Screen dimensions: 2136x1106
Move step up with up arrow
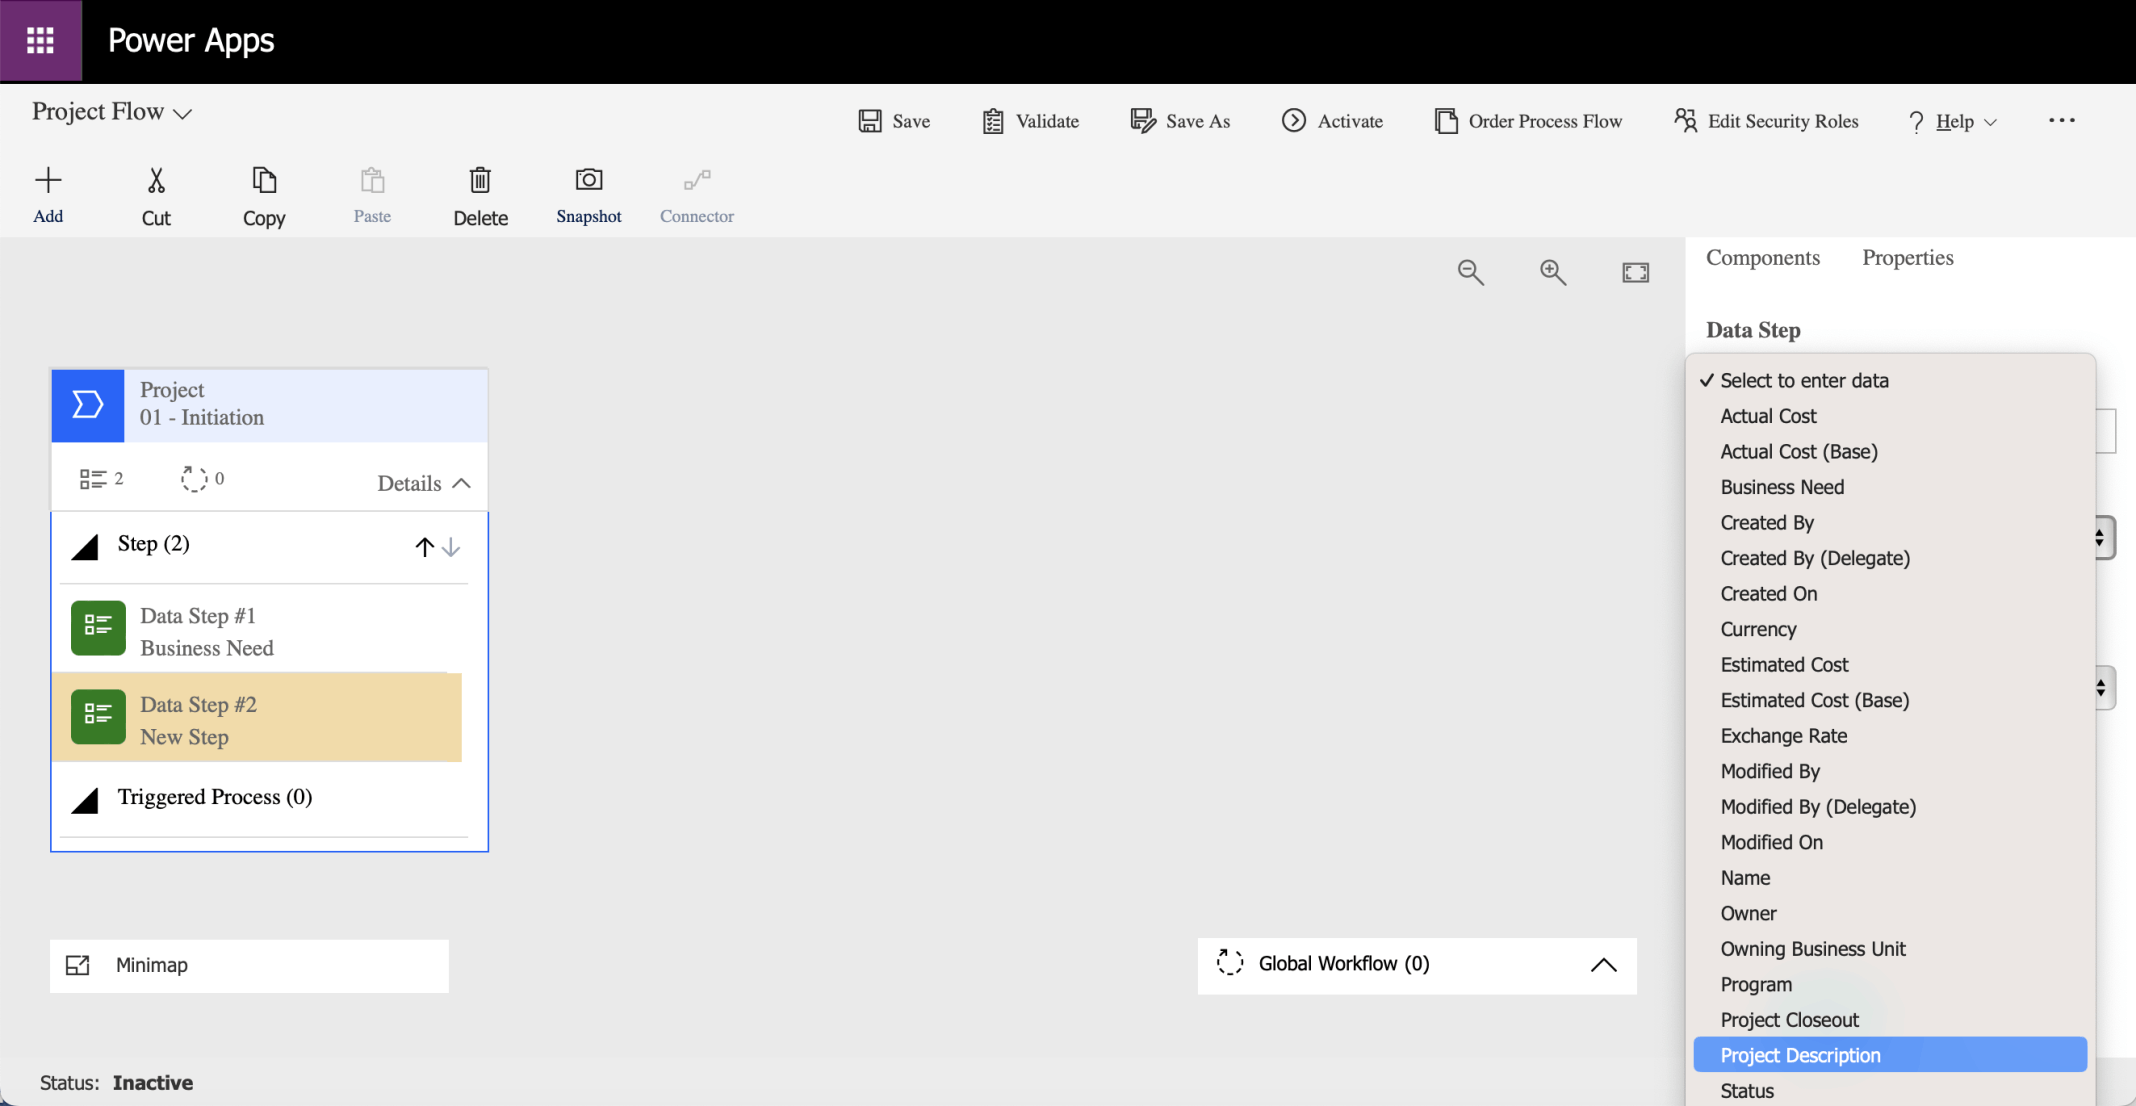(x=424, y=546)
